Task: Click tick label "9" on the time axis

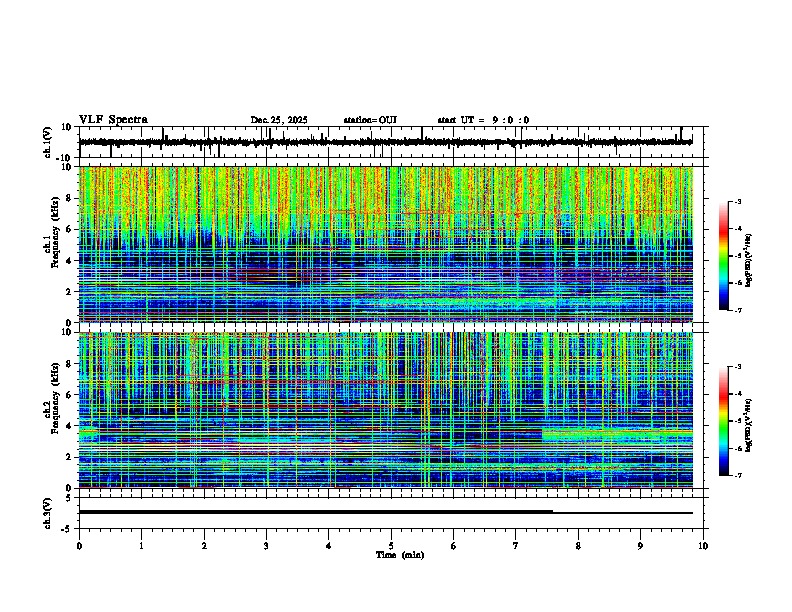Action: 640,546
